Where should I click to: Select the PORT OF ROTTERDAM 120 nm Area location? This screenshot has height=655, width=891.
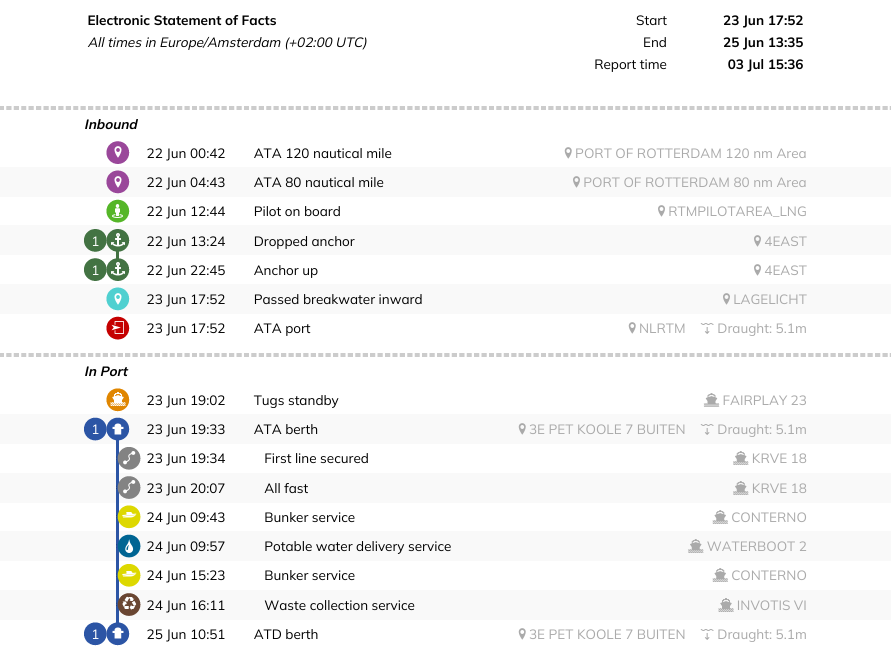(x=690, y=154)
